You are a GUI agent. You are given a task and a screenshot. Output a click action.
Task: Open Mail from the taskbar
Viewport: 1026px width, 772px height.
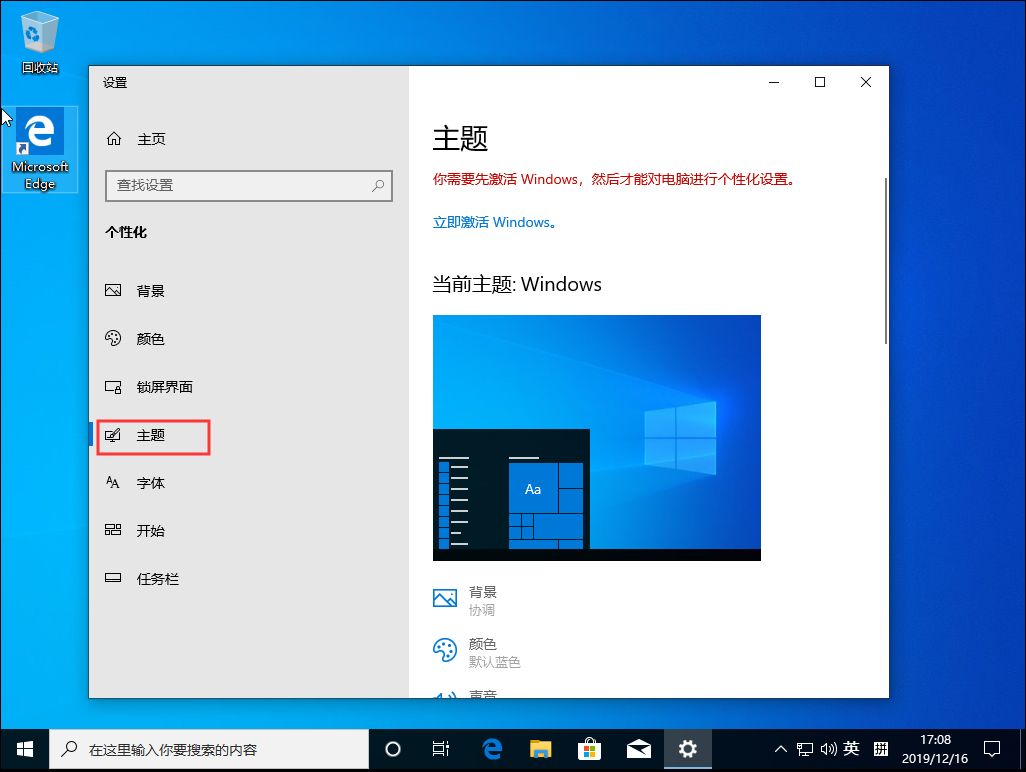coord(639,748)
